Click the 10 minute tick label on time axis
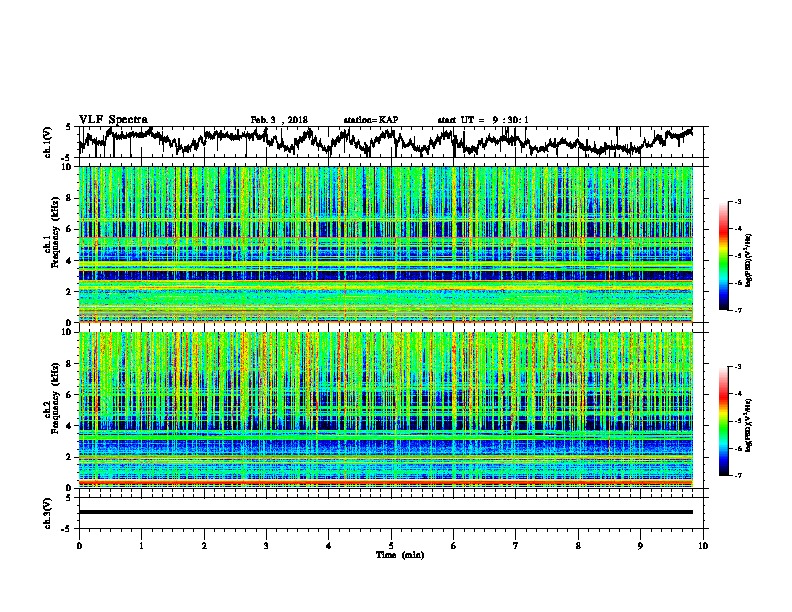The width and height of the screenshot is (792, 612). coord(703,546)
